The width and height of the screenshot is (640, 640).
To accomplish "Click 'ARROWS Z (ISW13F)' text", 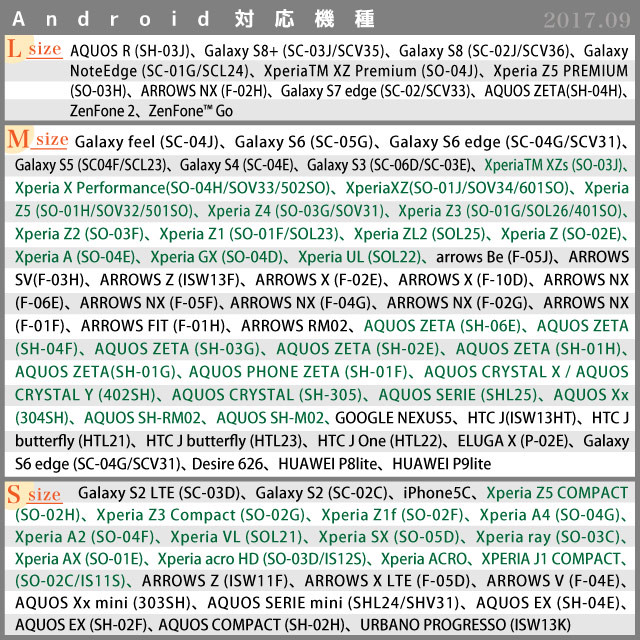I will pos(169,280).
